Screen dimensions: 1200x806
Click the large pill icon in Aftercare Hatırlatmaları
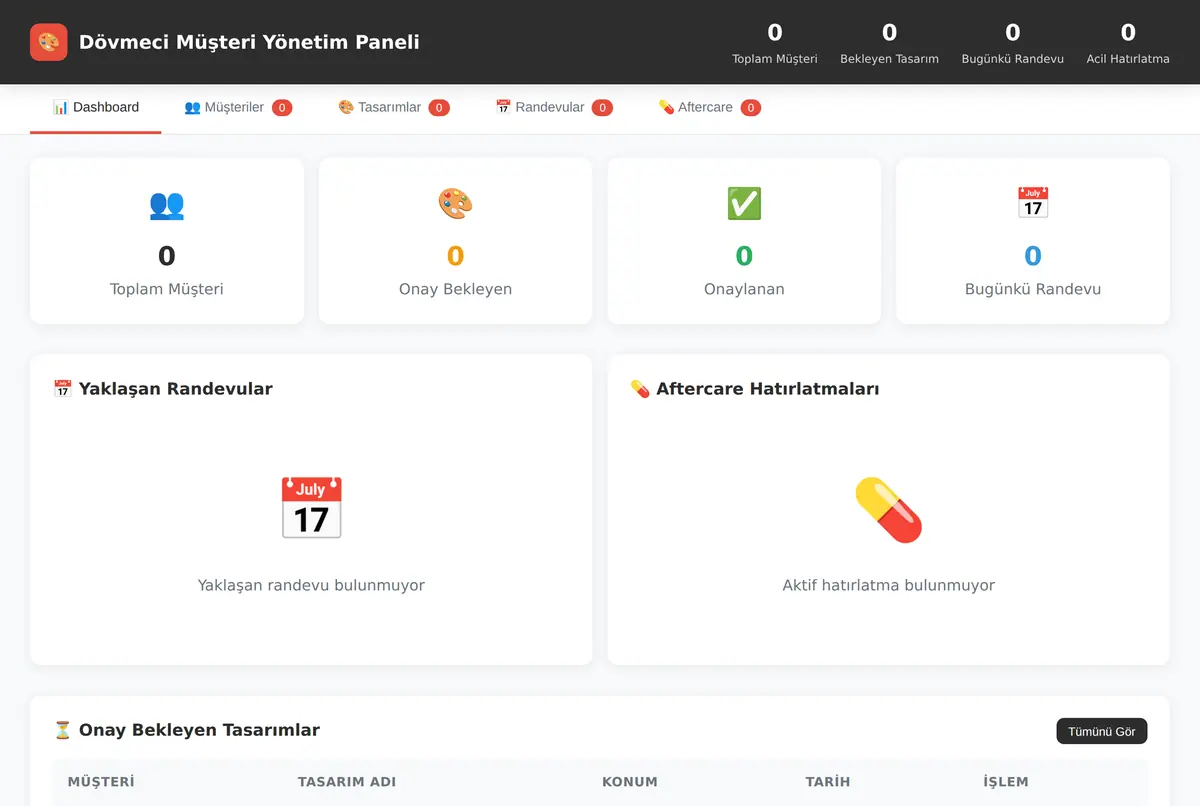tap(888, 510)
